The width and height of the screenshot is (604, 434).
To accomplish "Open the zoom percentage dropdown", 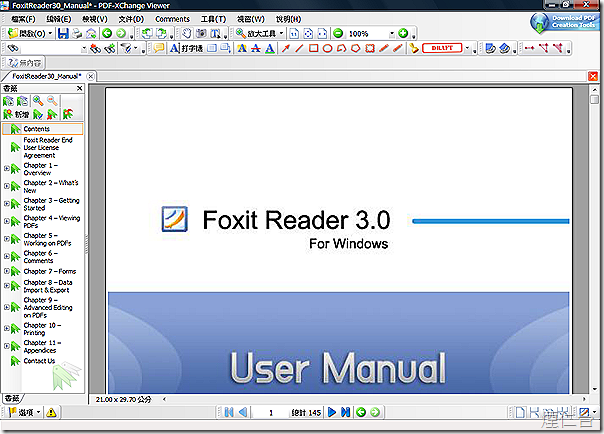I will pyautogui.click(x=392, y=34).
